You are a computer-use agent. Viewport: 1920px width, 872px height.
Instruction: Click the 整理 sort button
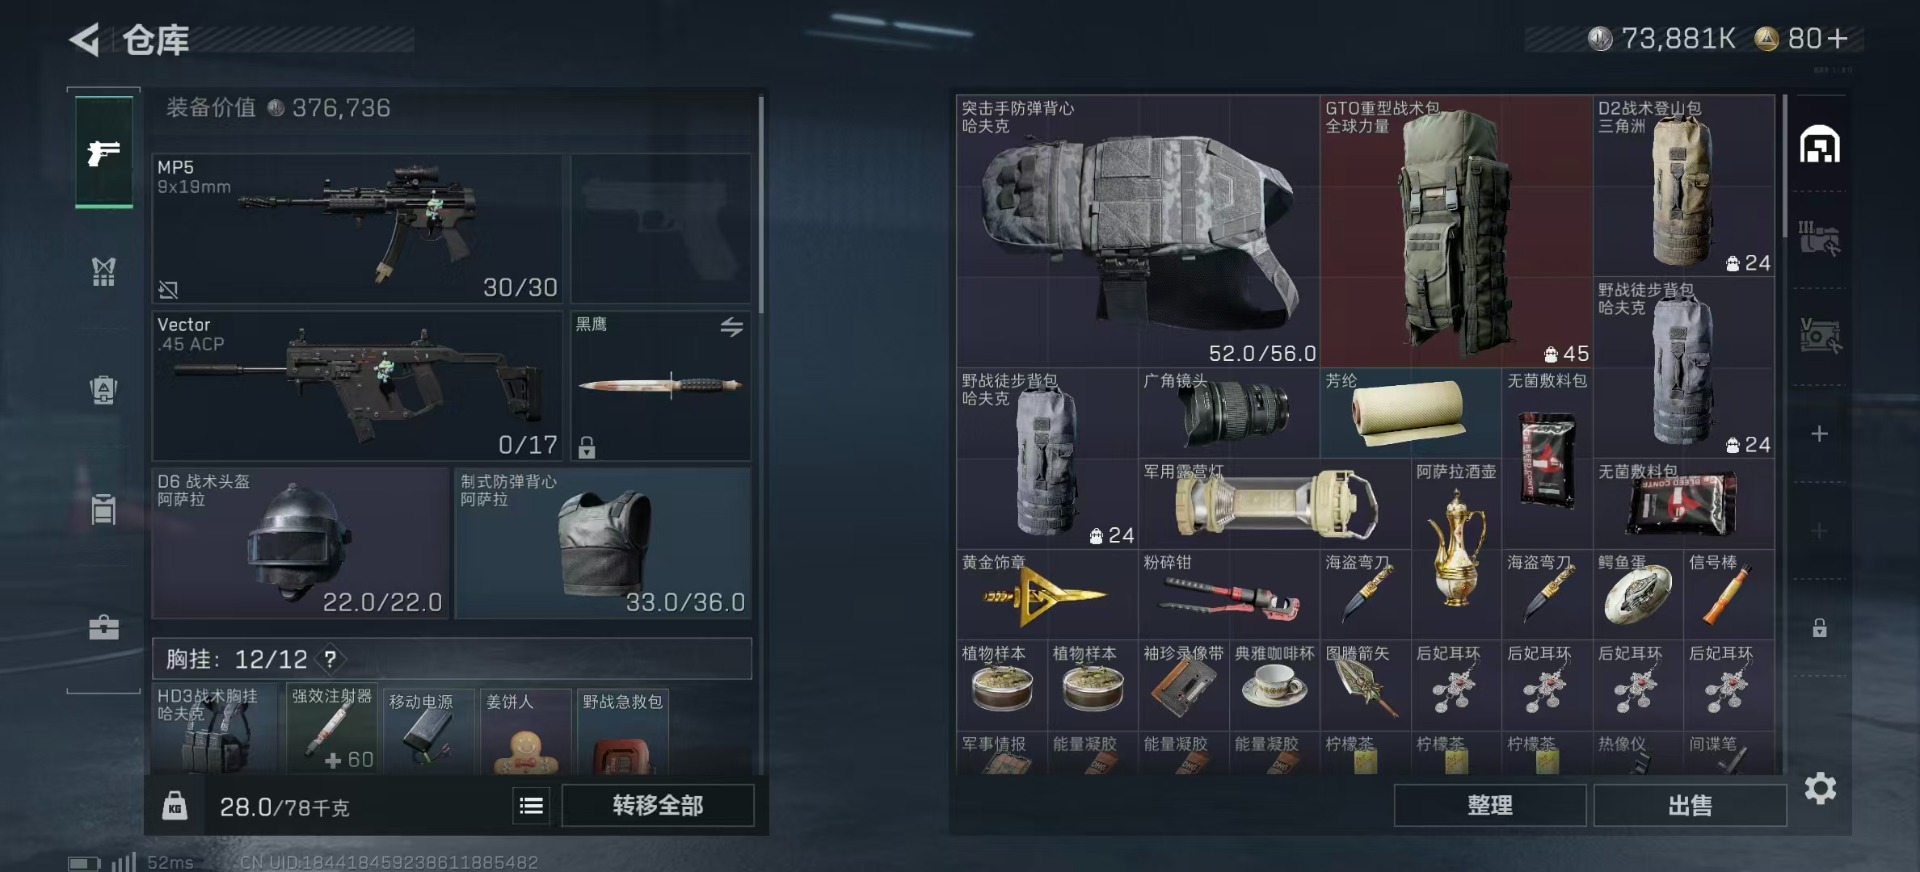click(1490, 805)
